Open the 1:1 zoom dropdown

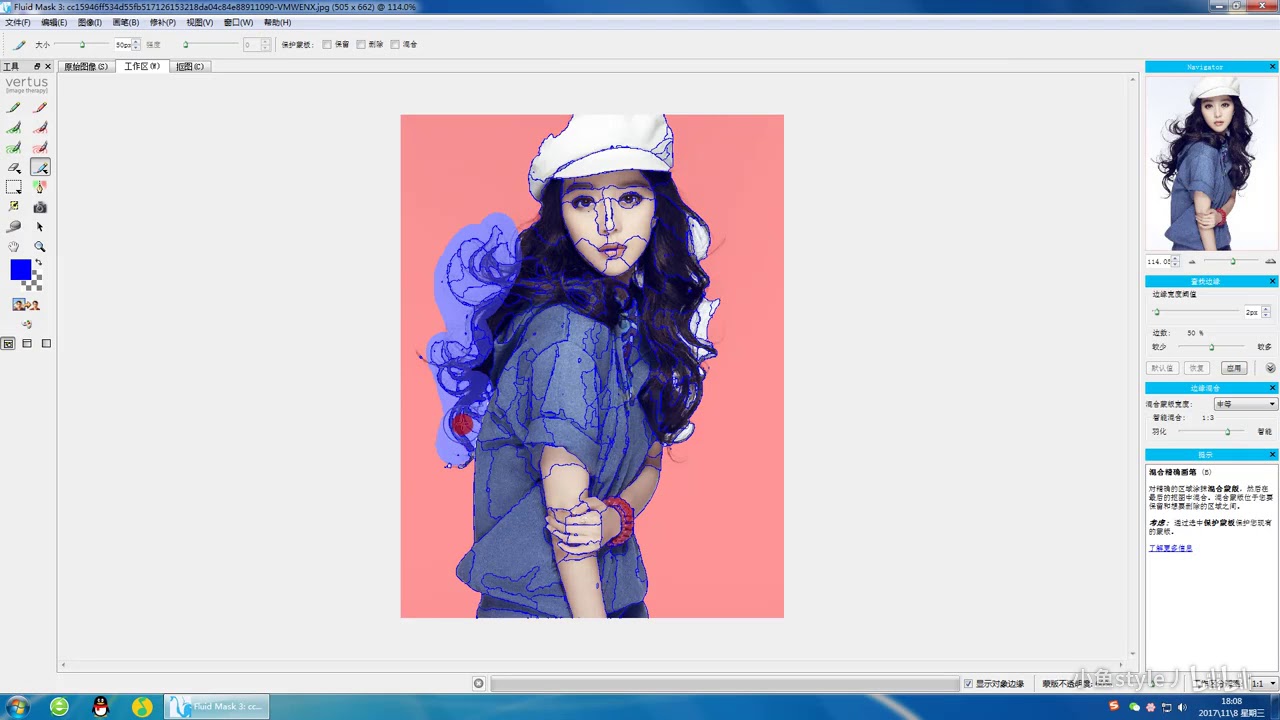click(x=1264, y=684)
